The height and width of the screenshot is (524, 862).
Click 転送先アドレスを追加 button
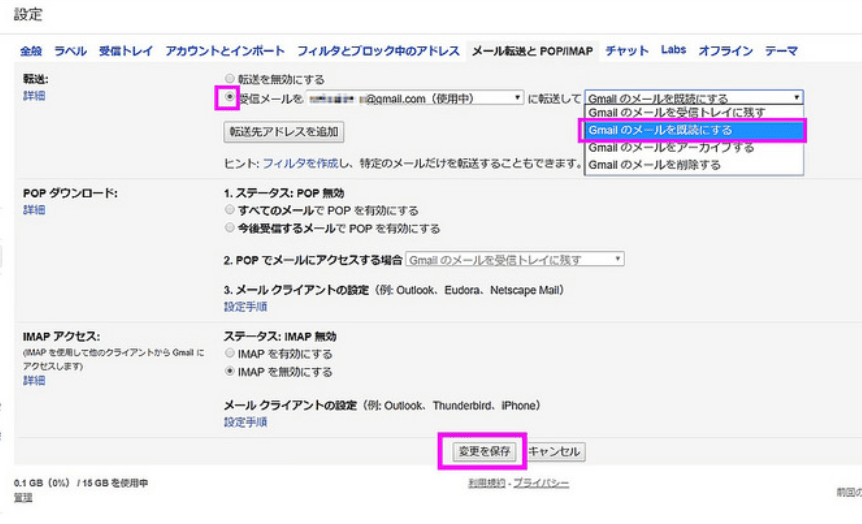[284, 132]
